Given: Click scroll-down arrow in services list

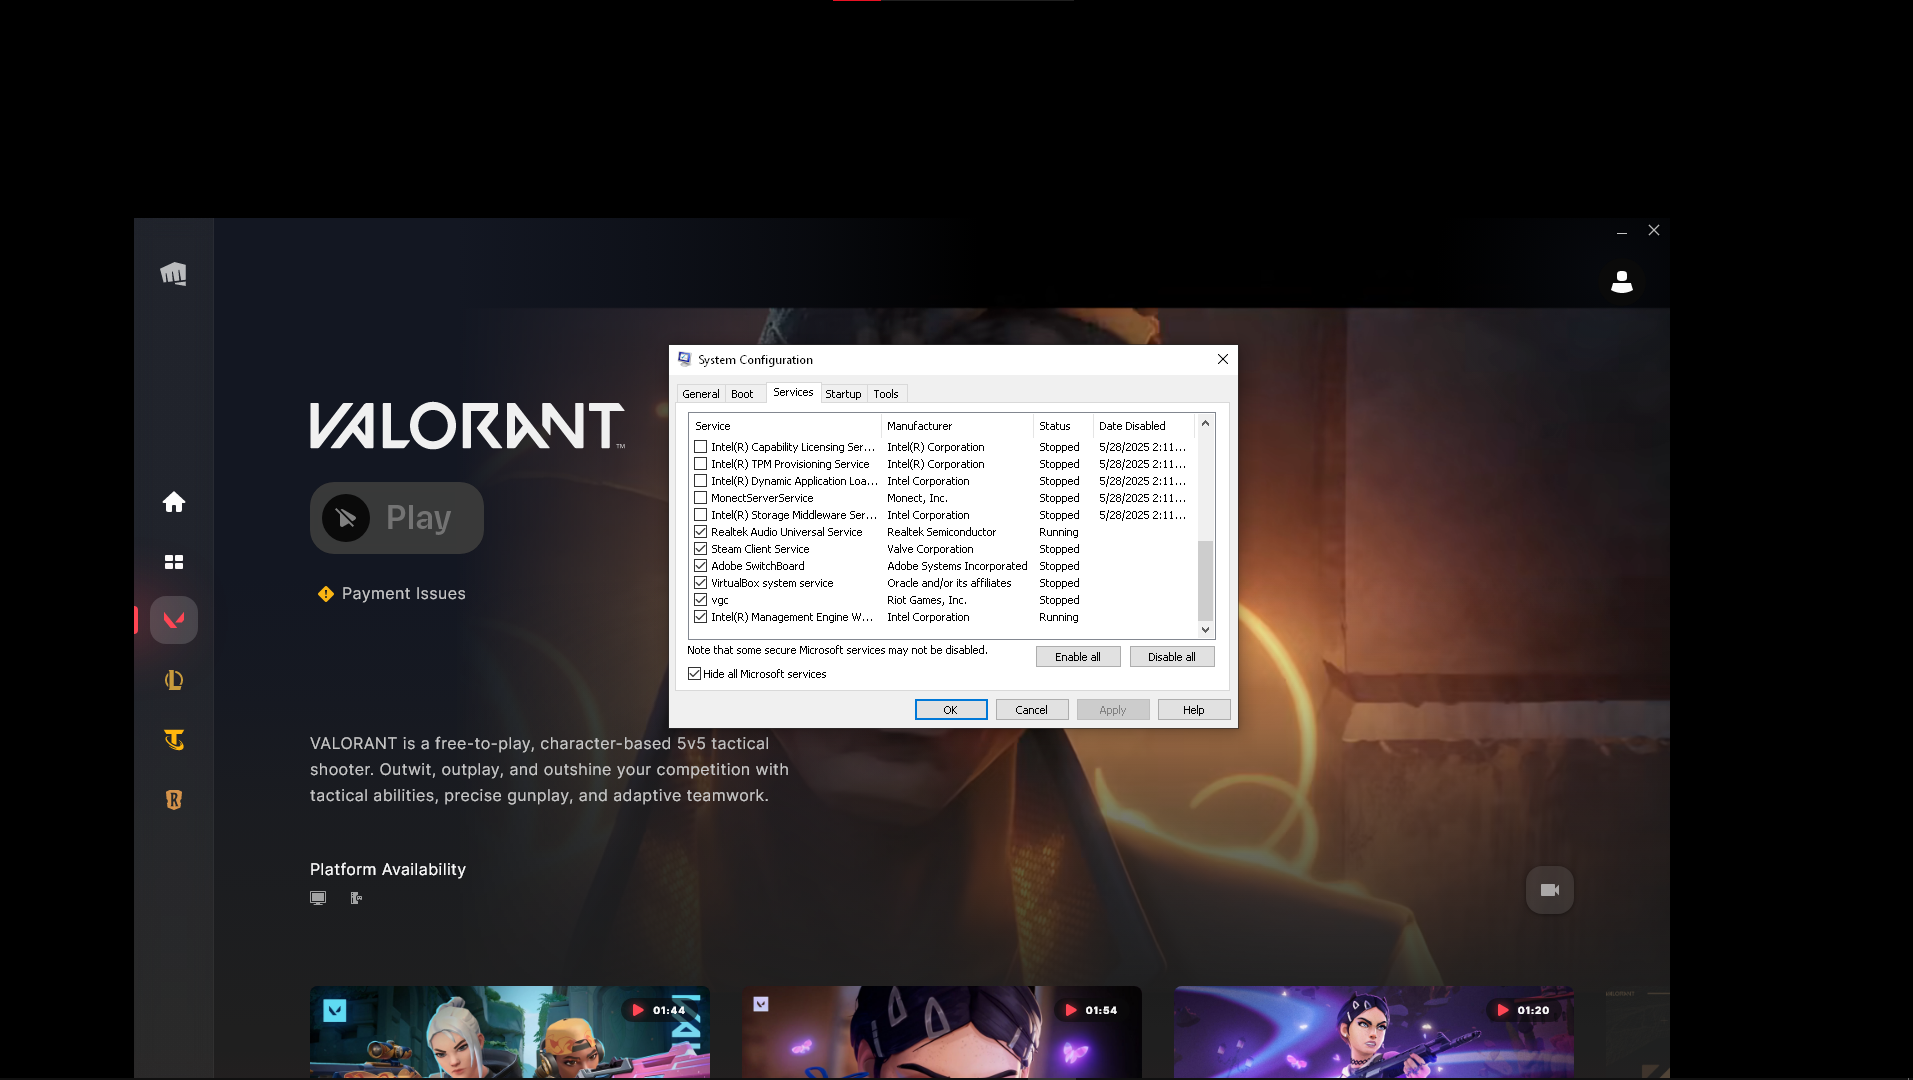Looking at the screenshot, I should (1205, 630).
